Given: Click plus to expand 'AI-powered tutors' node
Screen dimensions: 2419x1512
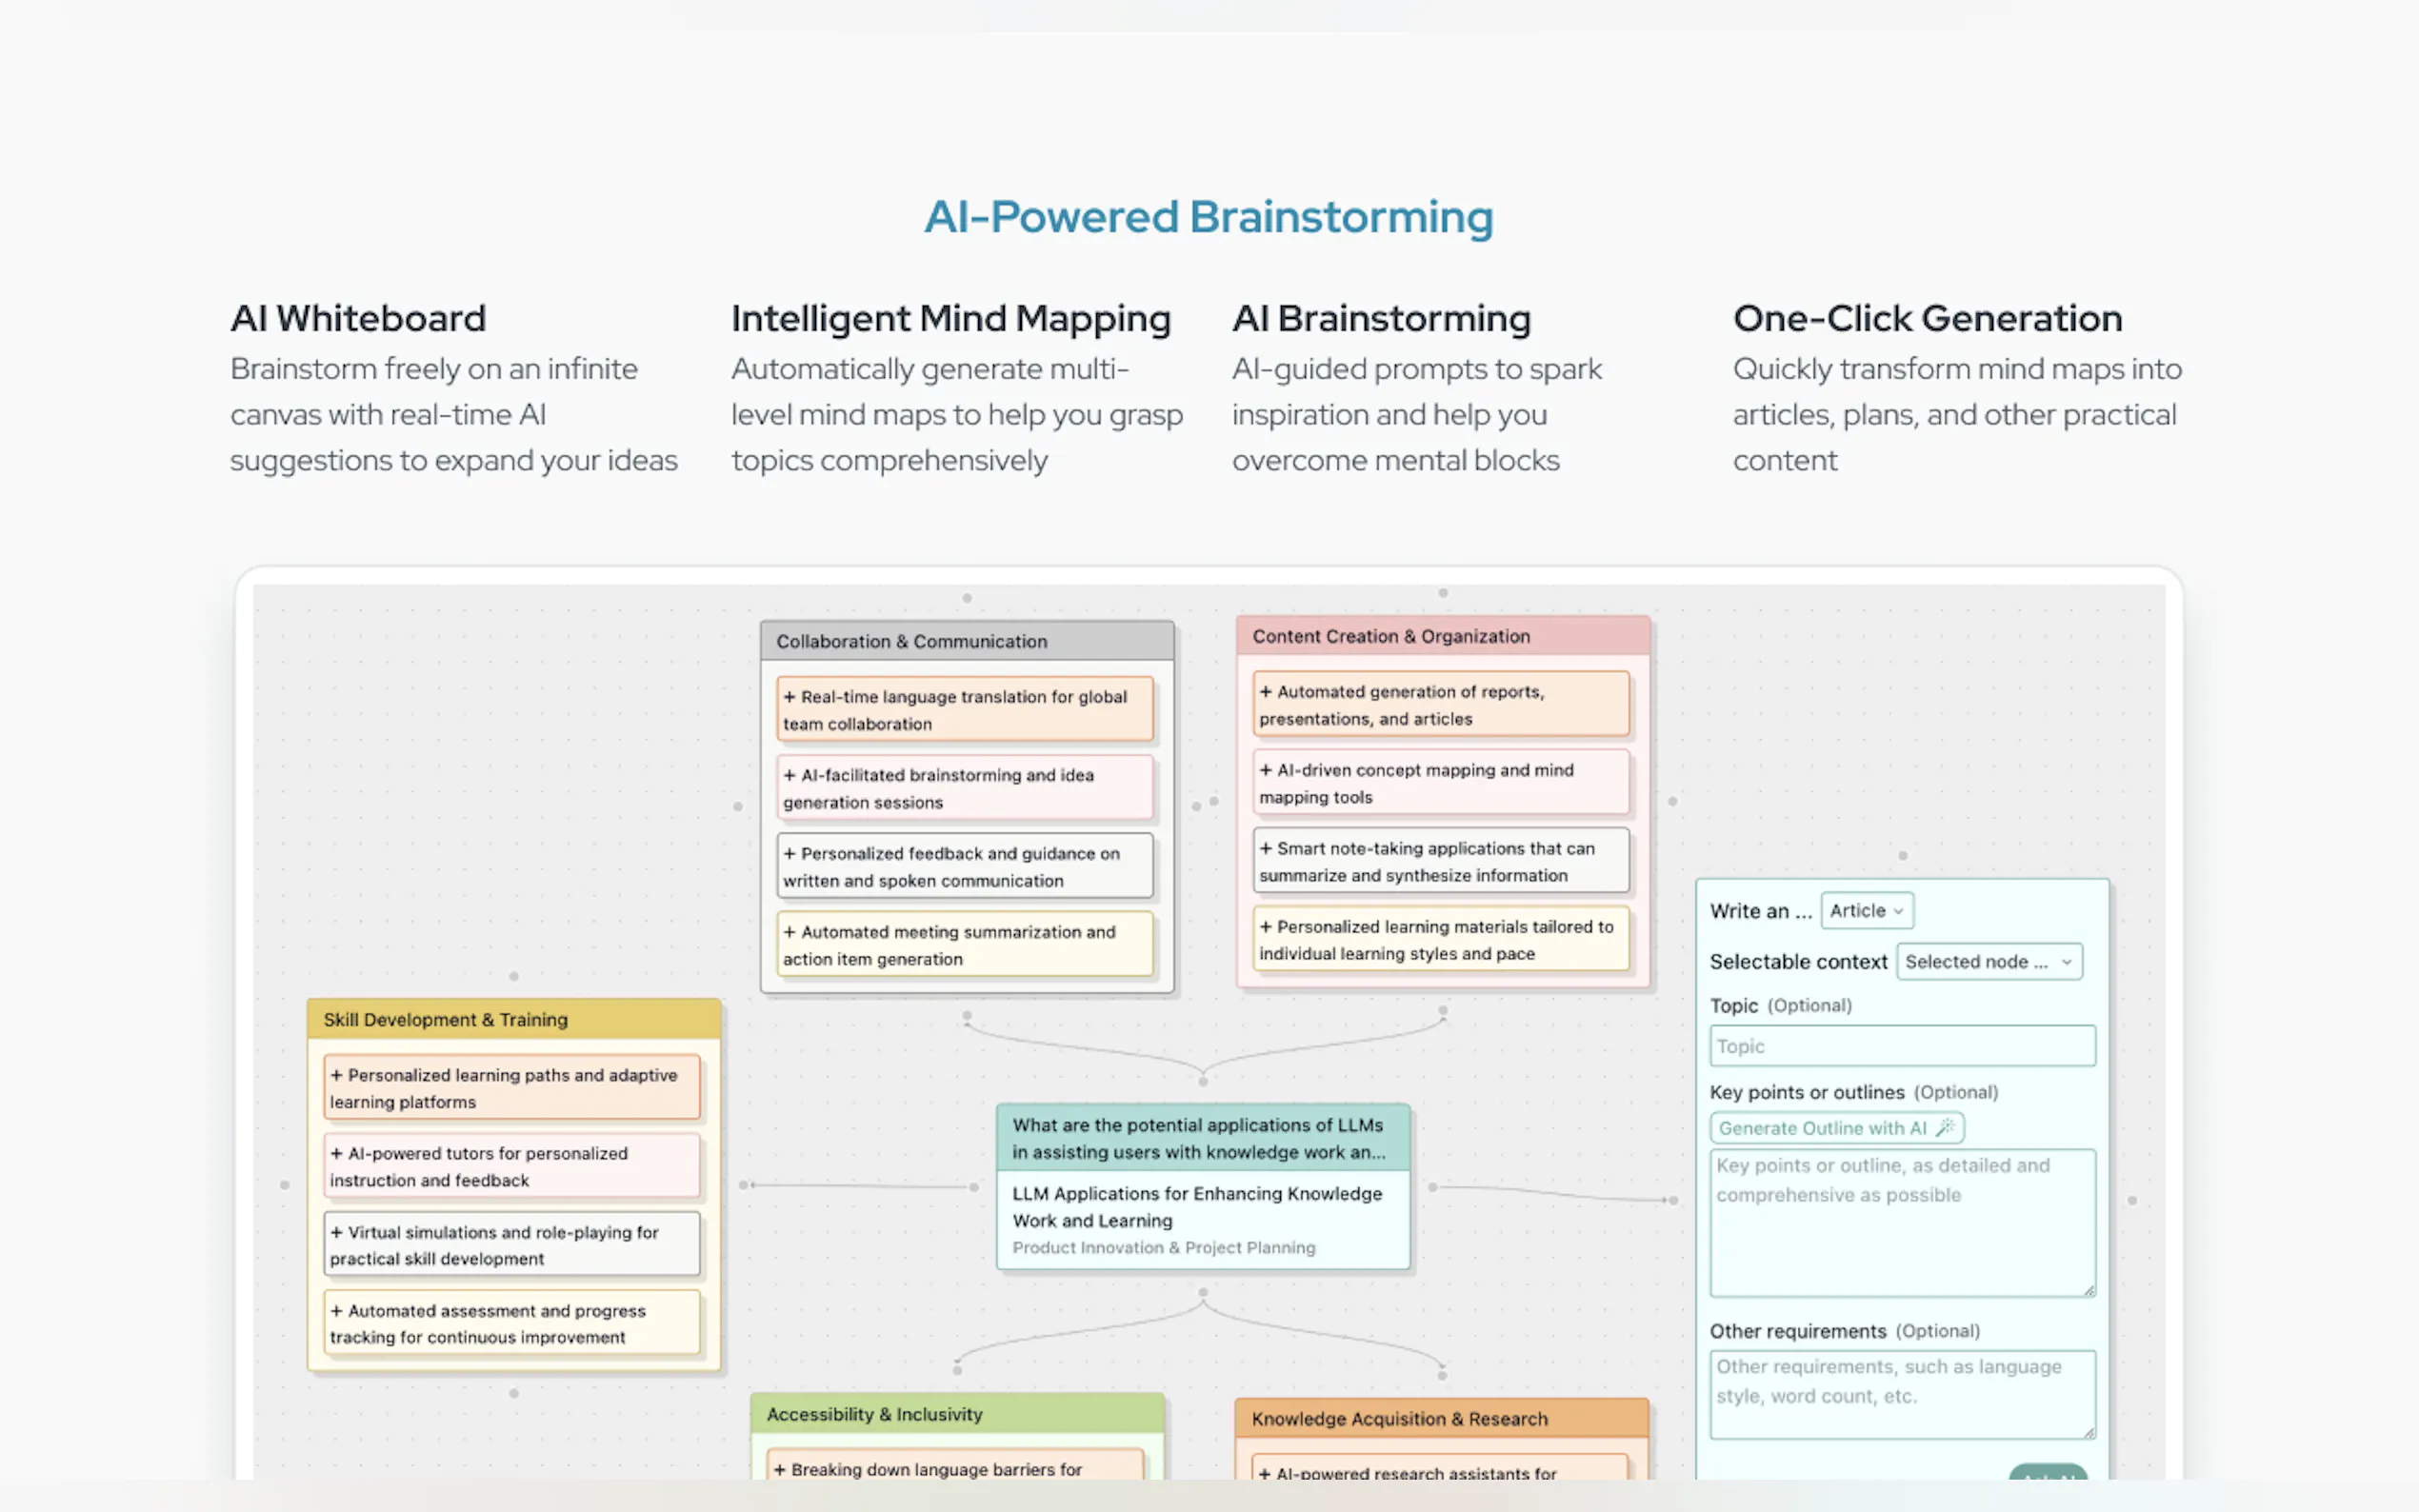Looking at the screenshot, I should coord(336,1153).
